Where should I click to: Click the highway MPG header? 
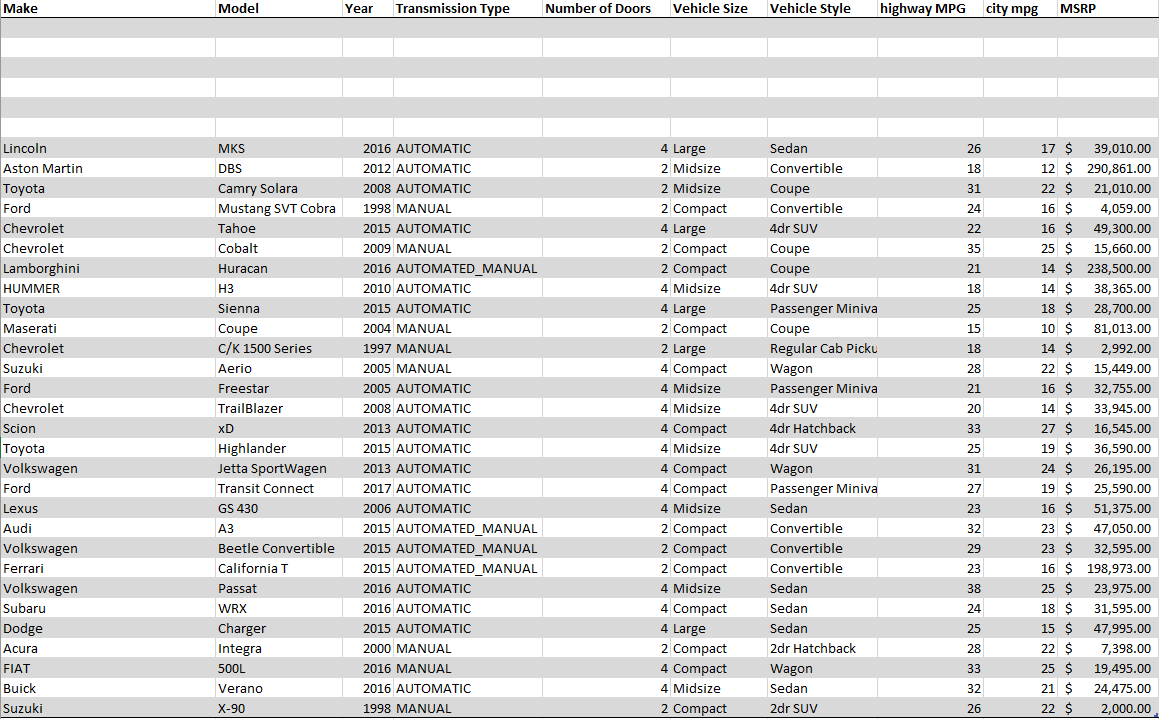pyautogui.click(x=930, y=9)
